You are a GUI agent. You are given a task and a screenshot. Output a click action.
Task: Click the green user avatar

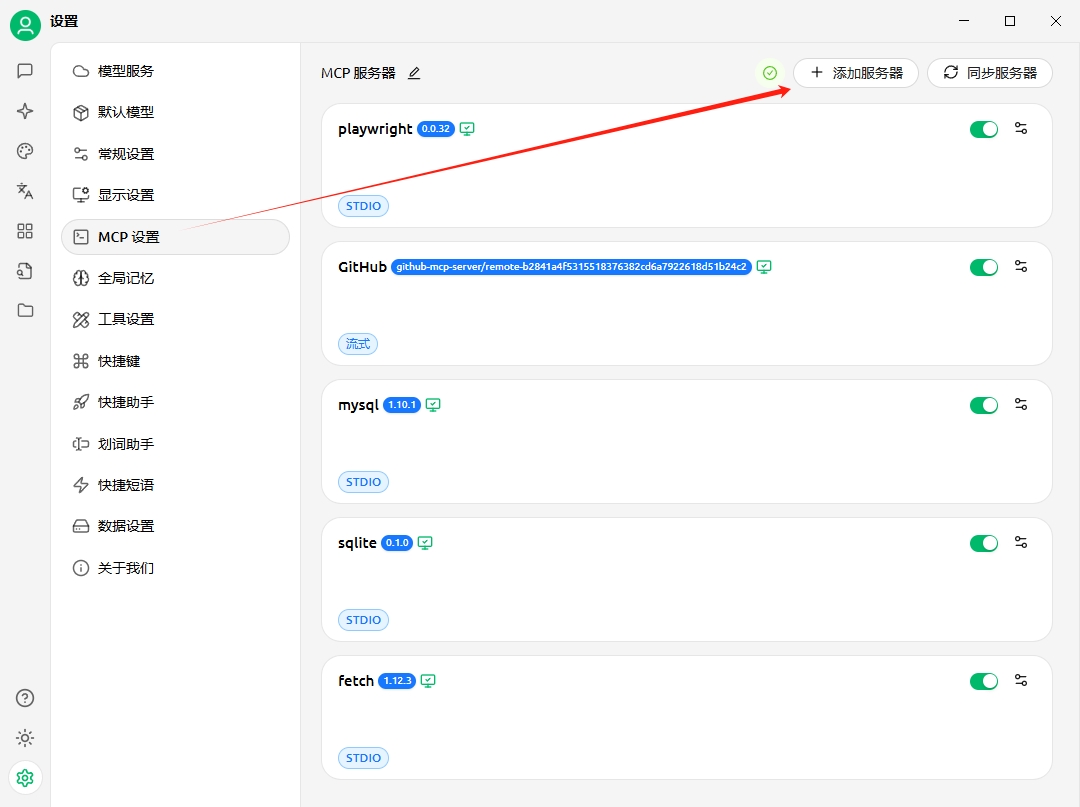click(x=25, y=25)
